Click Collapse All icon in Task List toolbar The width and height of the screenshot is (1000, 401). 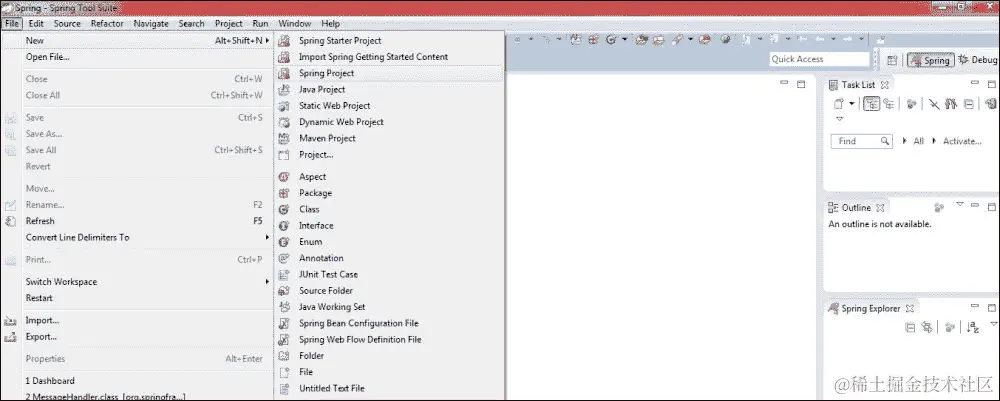point(969,104)
